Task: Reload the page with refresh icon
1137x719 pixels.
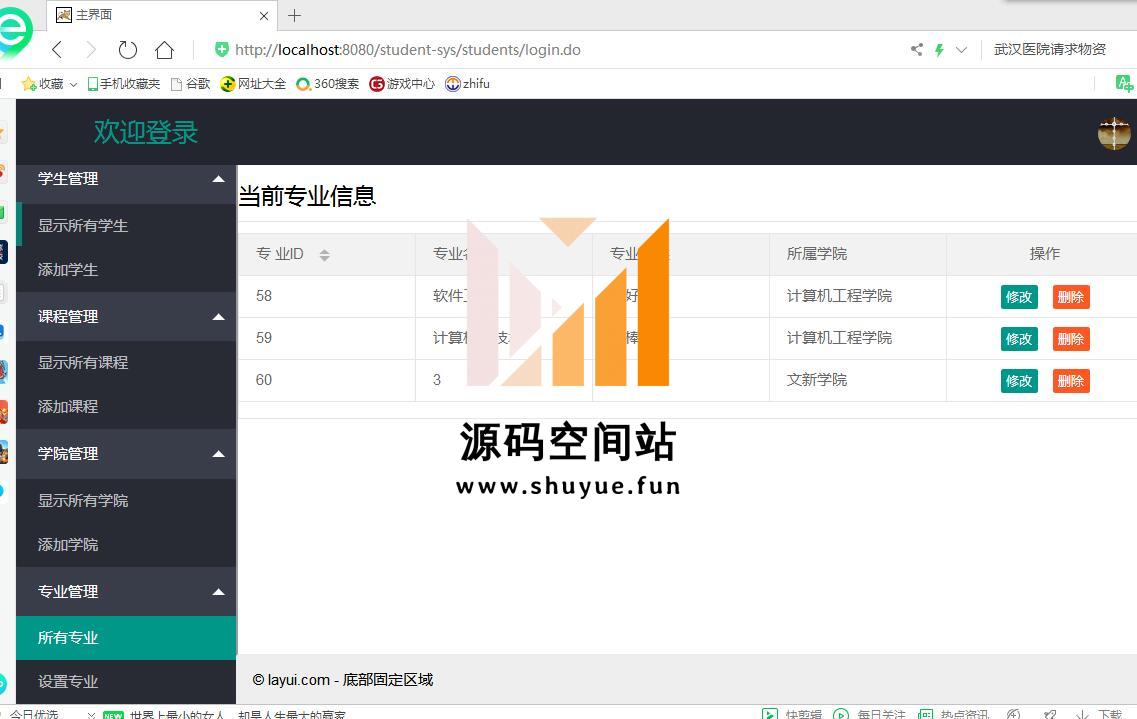Action: (128, 49)
